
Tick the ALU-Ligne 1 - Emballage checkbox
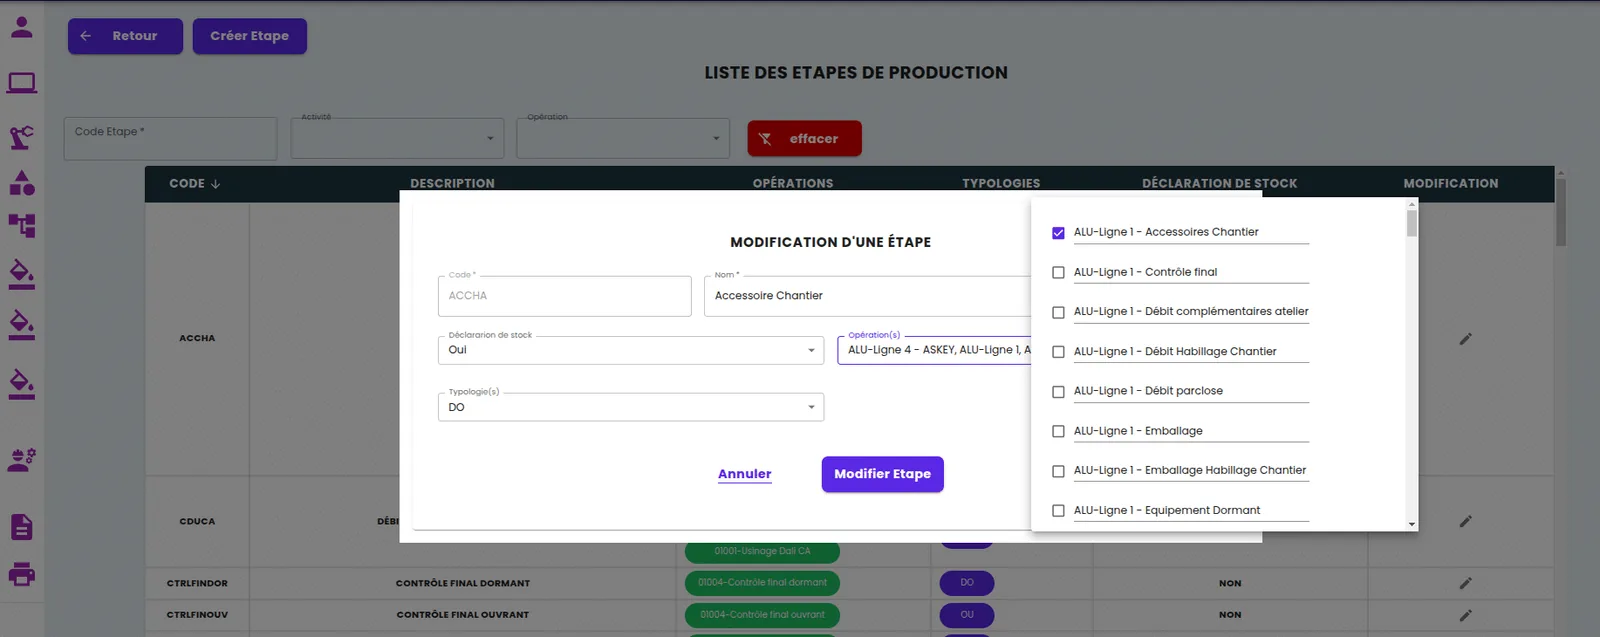click(x=1058, y=432)
